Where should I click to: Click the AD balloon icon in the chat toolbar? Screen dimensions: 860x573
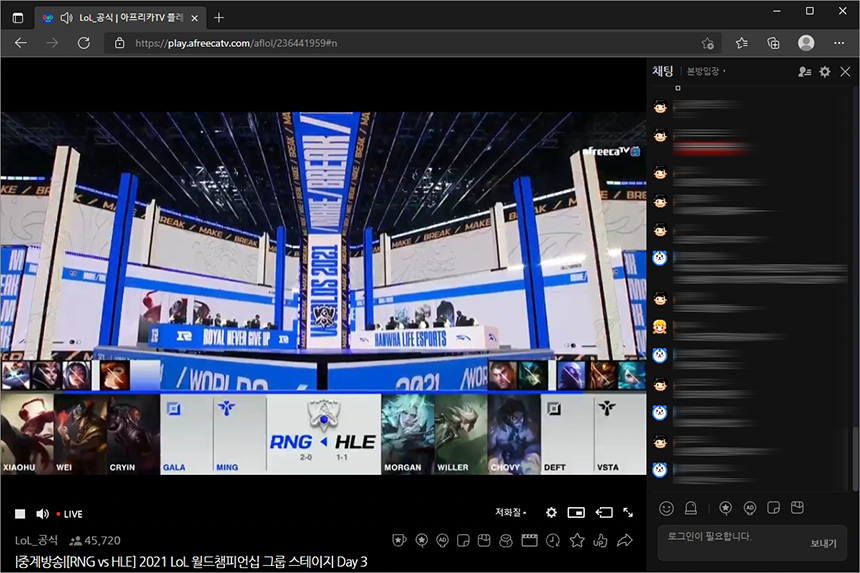[749, 508]
